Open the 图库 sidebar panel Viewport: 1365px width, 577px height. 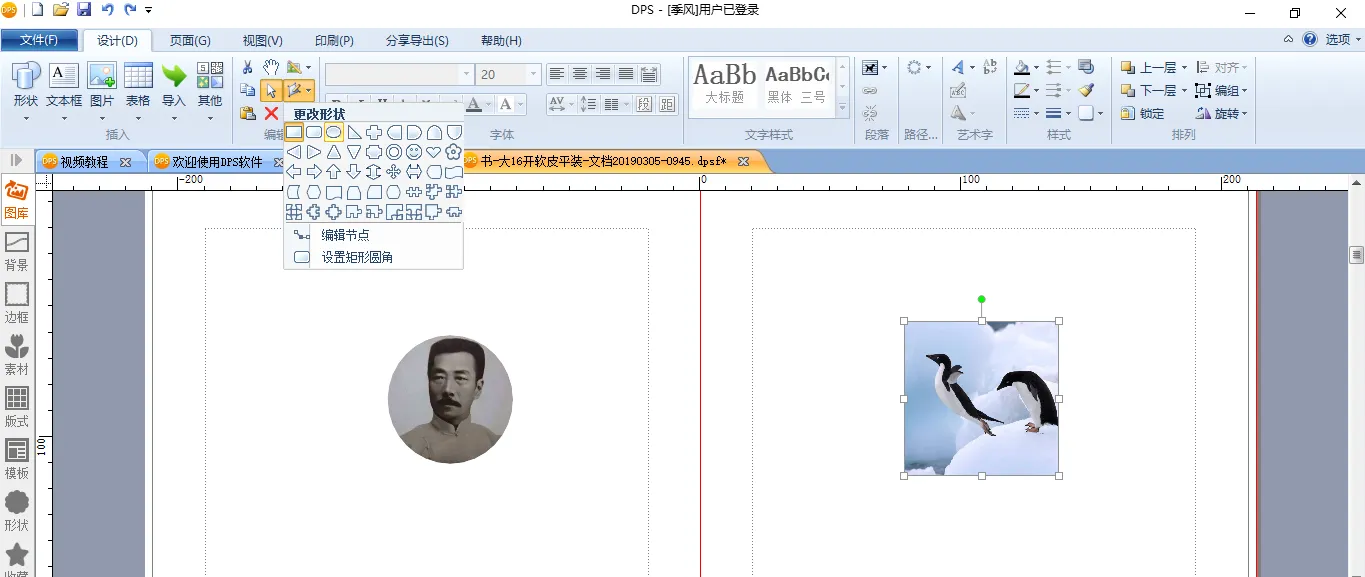coord(17,200)
